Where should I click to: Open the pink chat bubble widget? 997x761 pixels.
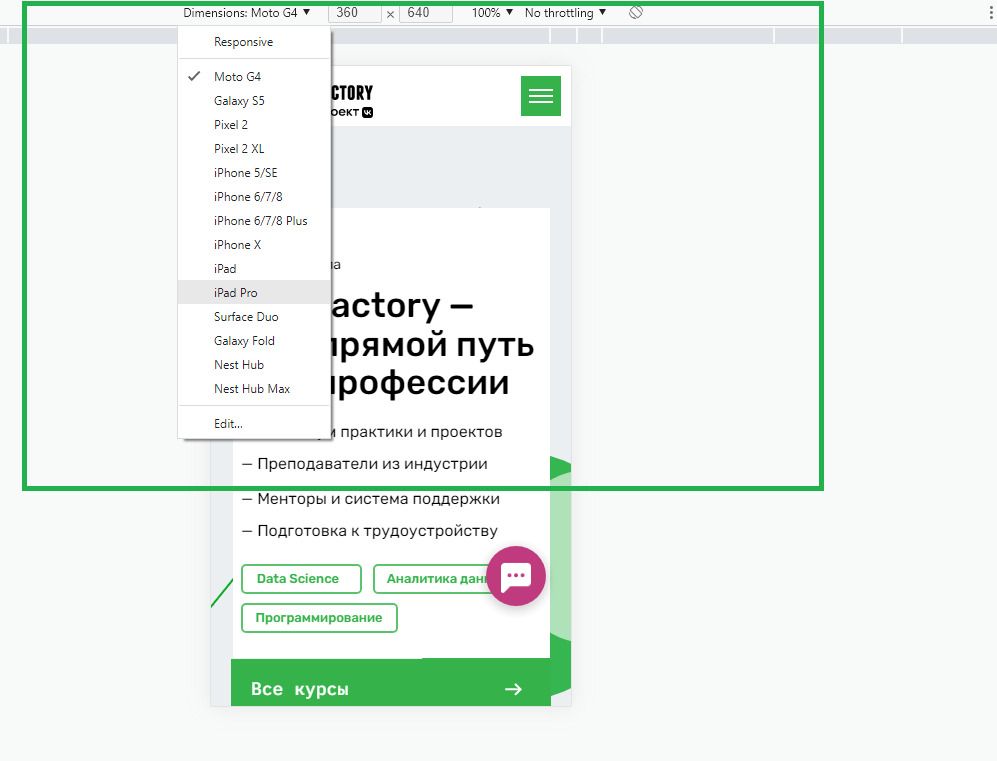point(516,576)
